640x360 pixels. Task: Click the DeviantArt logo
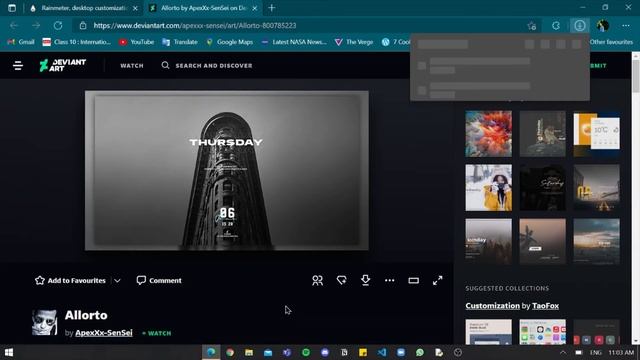(62, 65)
